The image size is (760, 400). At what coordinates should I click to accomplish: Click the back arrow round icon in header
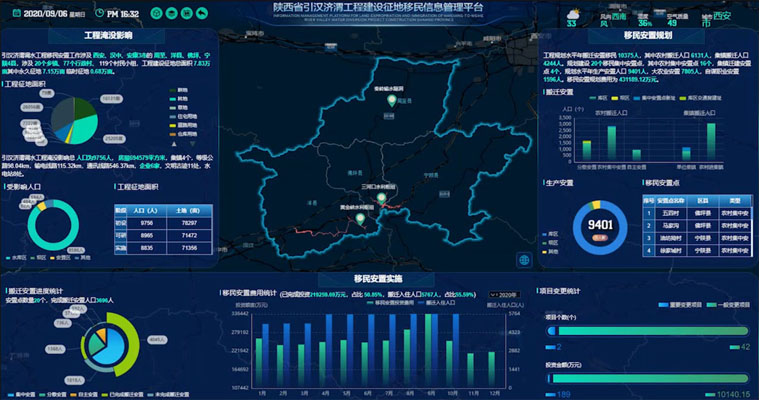(202, 13)
